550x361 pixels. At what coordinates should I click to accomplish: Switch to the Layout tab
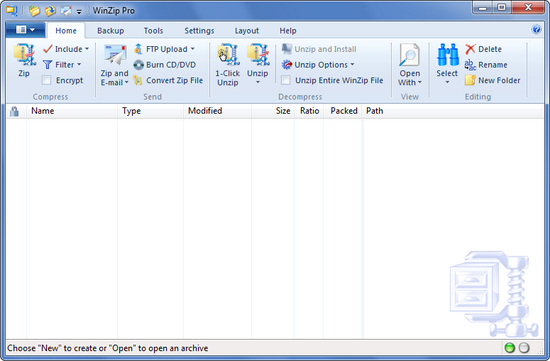[247, 31]
